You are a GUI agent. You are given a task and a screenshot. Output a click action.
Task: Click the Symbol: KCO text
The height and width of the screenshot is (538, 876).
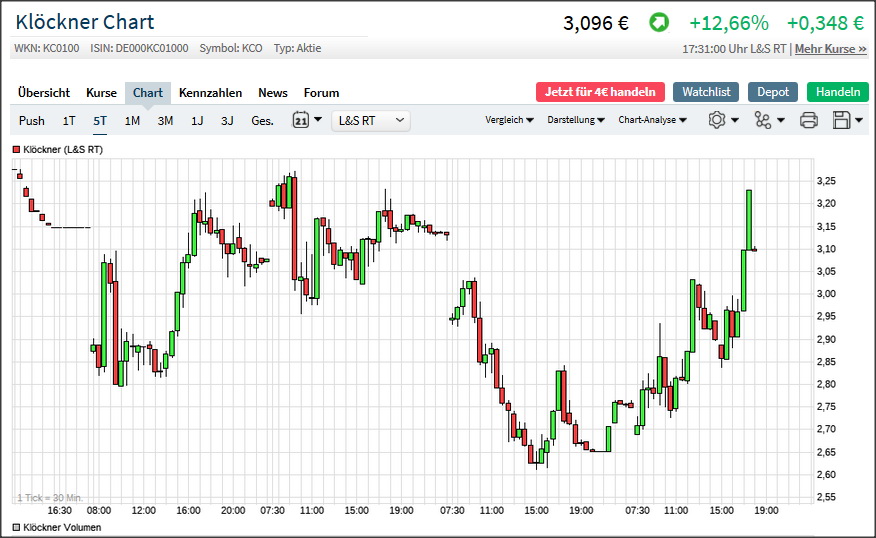coord(231,49)
